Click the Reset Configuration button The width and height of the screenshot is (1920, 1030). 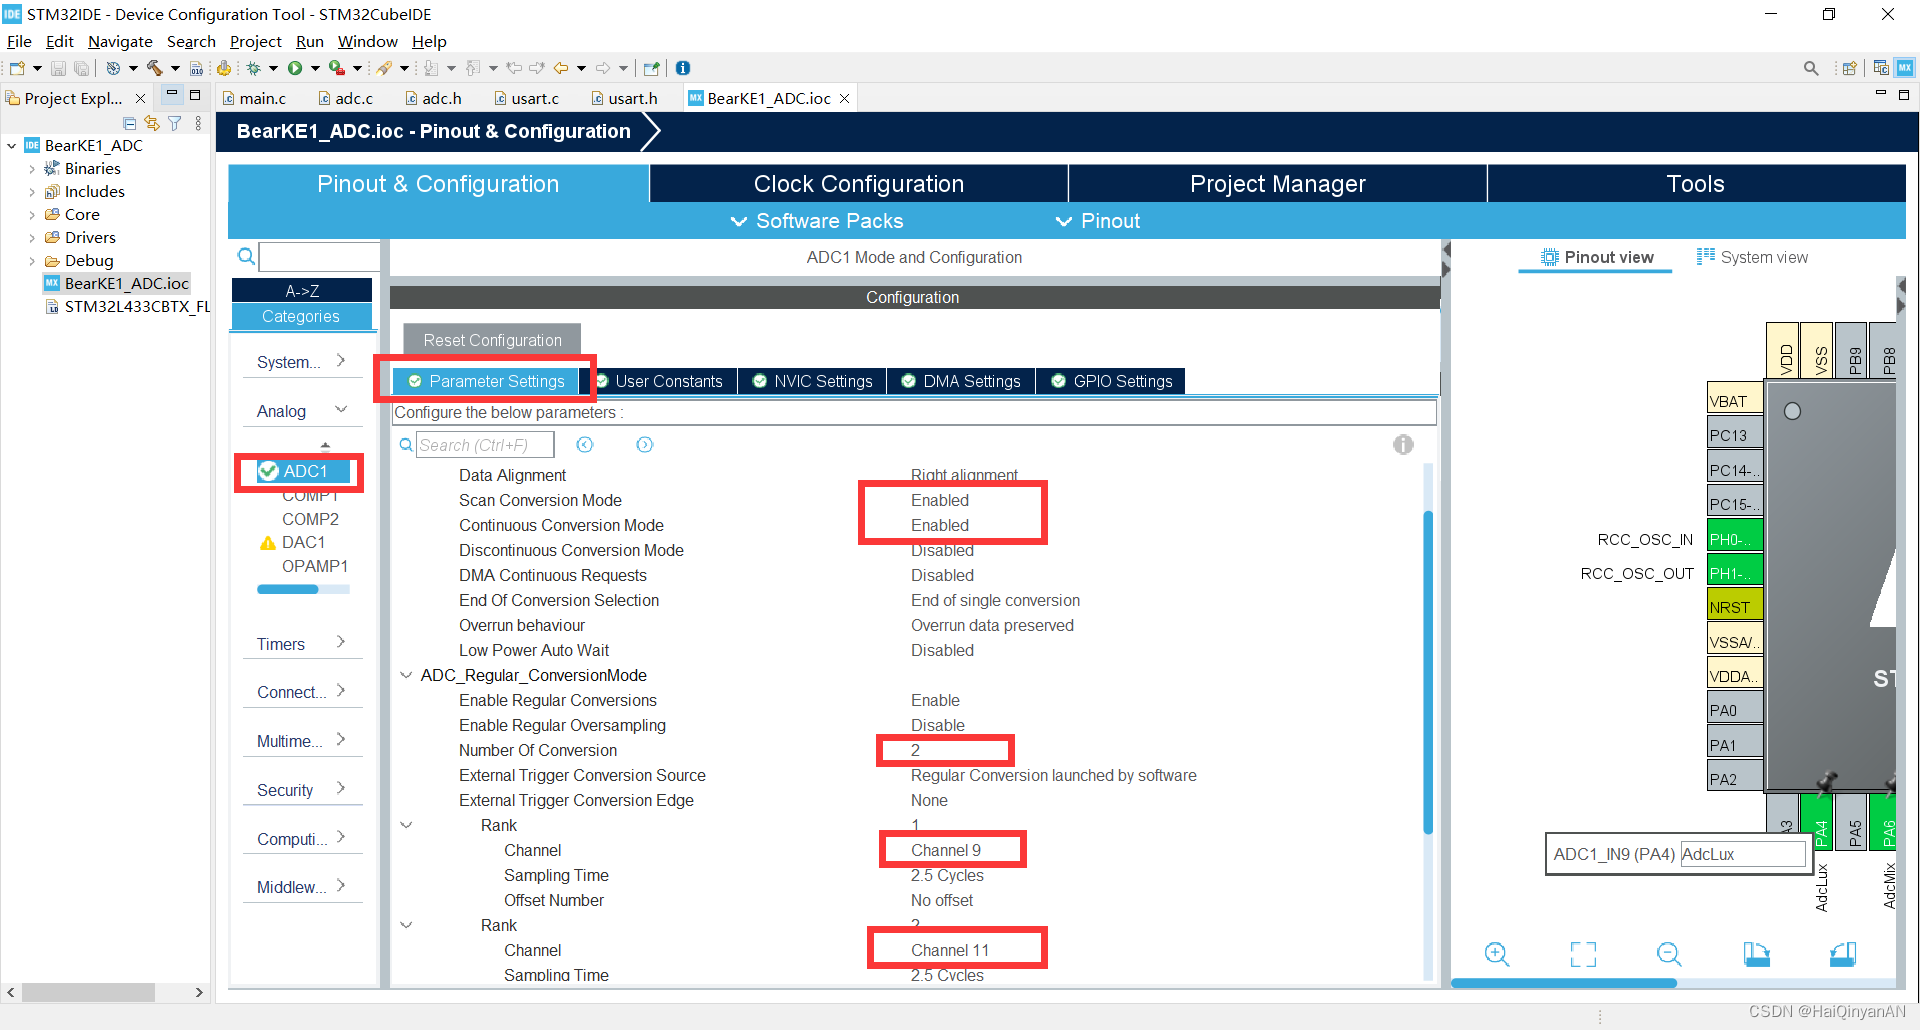pos(492,340)
